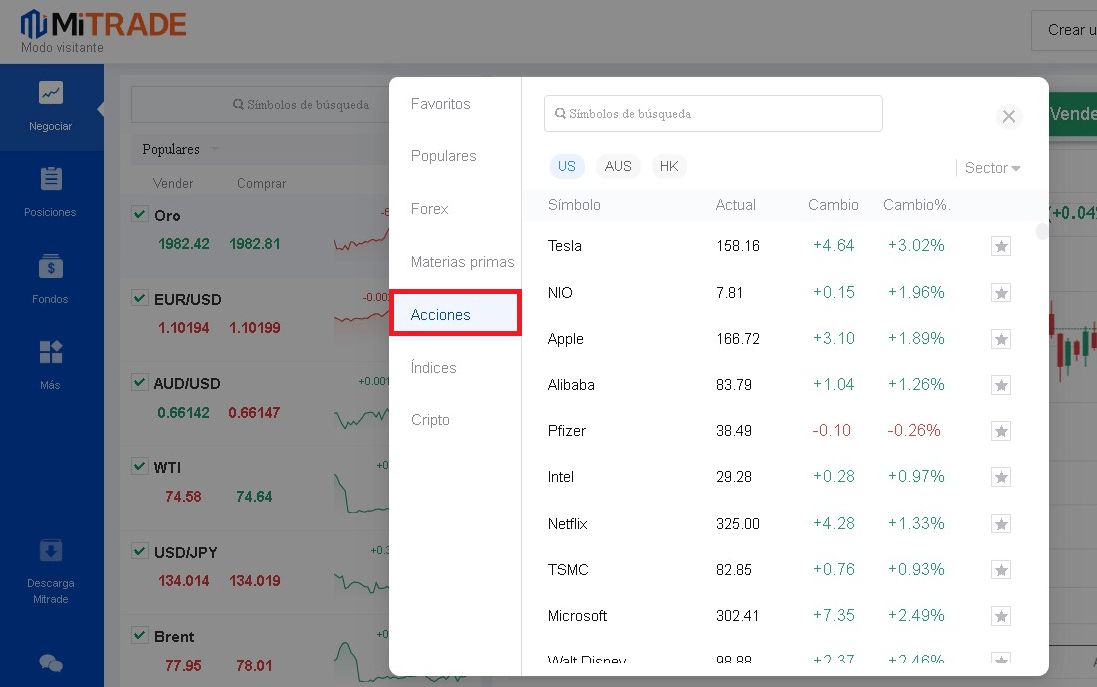Screen dimensions: 1097x687
Task: Focus the dialog symbol search field
Action: click(713, 113)
